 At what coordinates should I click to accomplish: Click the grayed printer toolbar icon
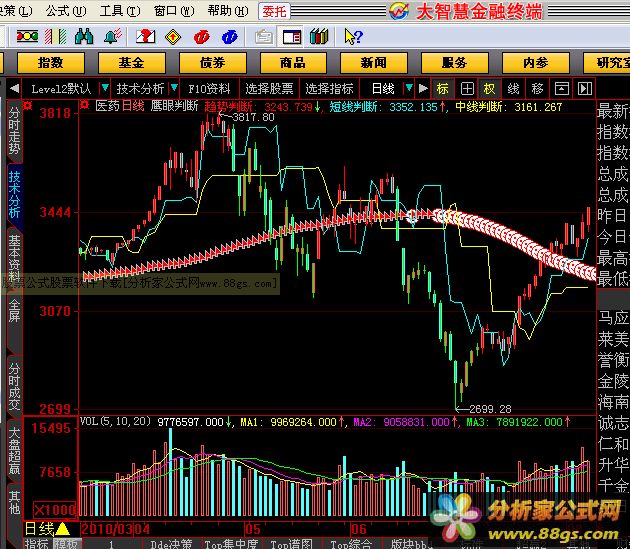264,37
